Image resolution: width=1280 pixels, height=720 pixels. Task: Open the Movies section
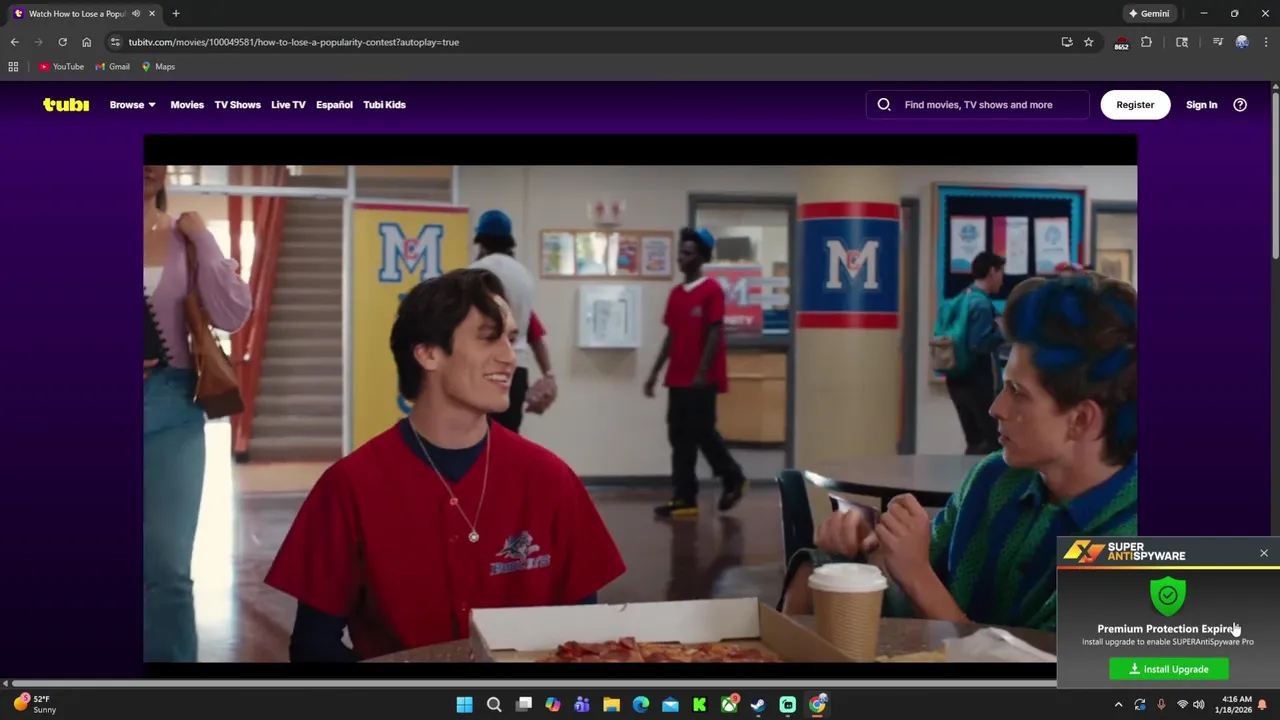(187, 104)
